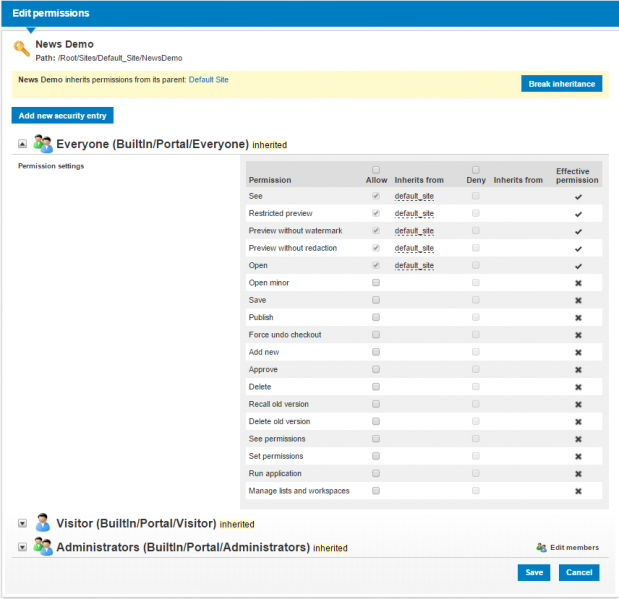619x599 pixels.
Task: Click effective permission checkmark for See
Action: pos(578,197)
